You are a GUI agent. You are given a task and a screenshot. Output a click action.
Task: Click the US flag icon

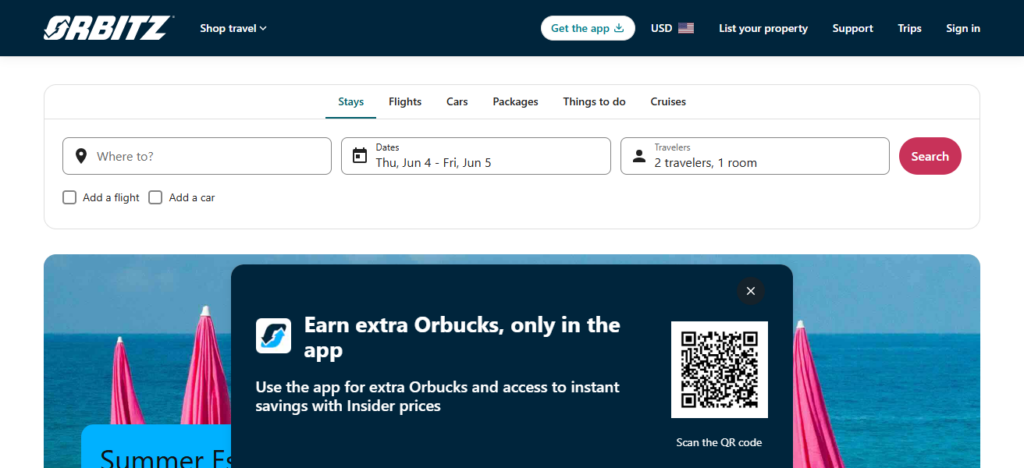click(686, 28)
